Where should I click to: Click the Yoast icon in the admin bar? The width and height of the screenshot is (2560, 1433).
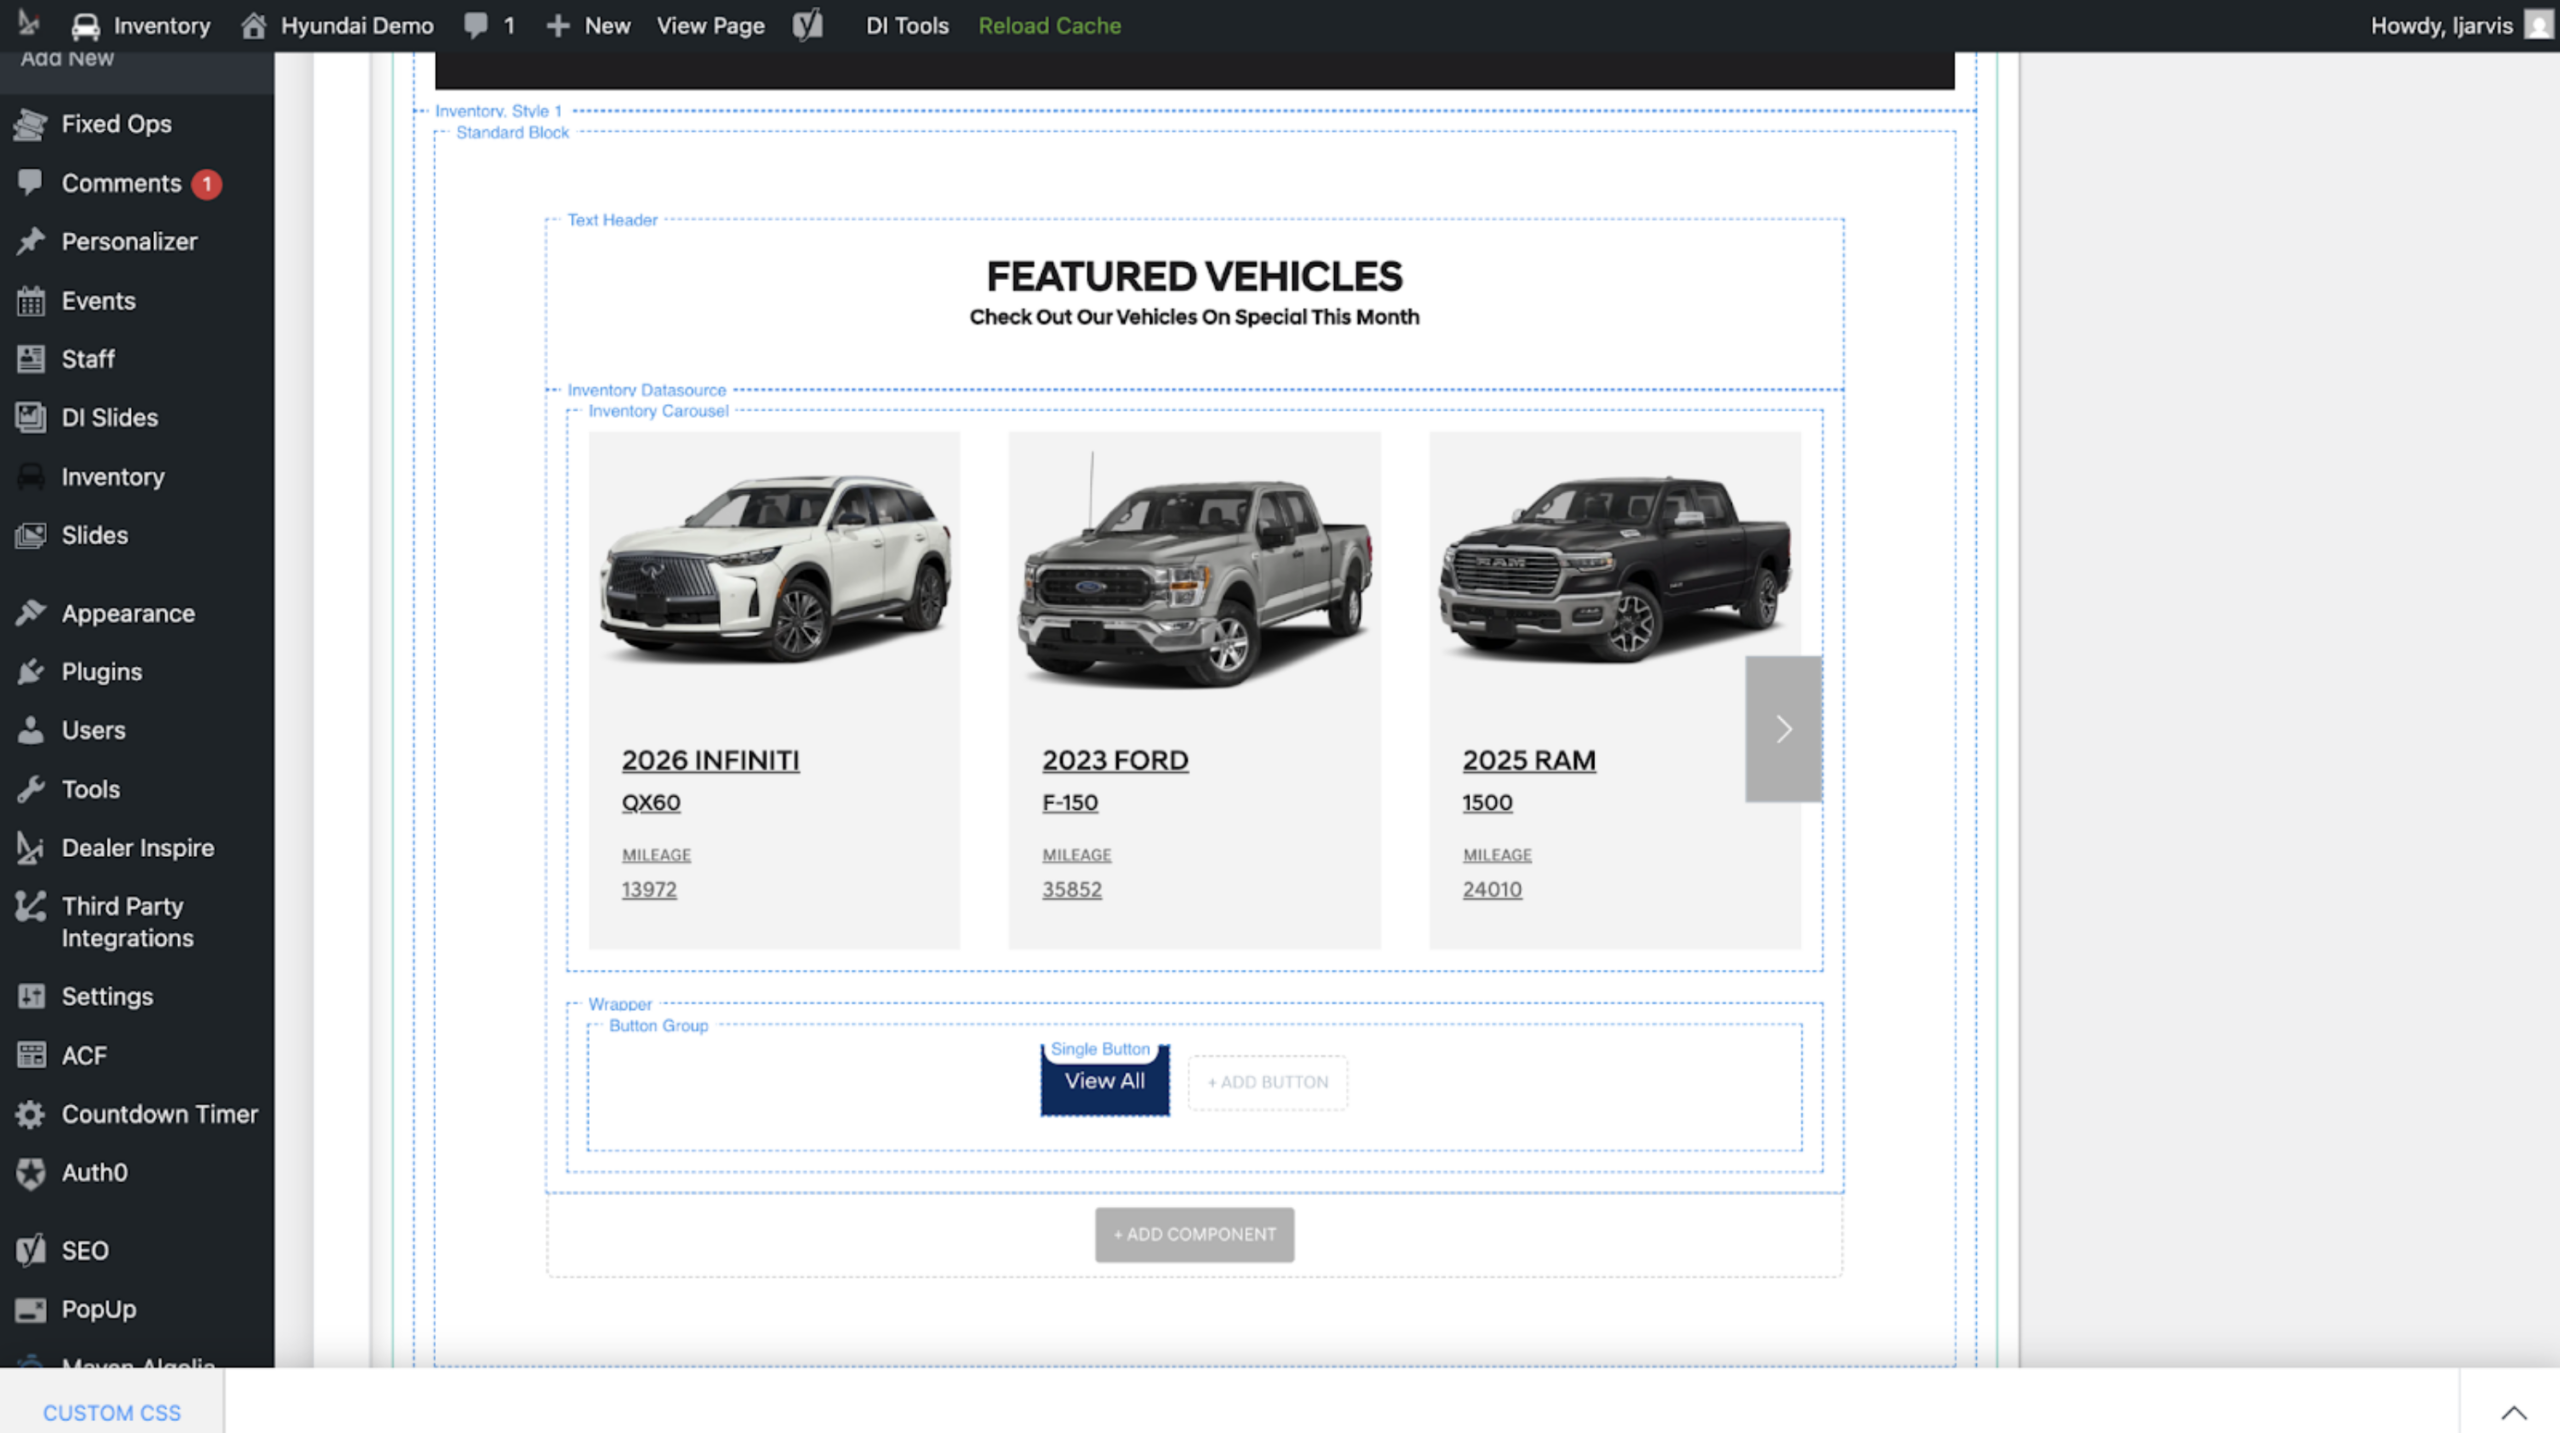pyautogui.click(x=808, y=25)
